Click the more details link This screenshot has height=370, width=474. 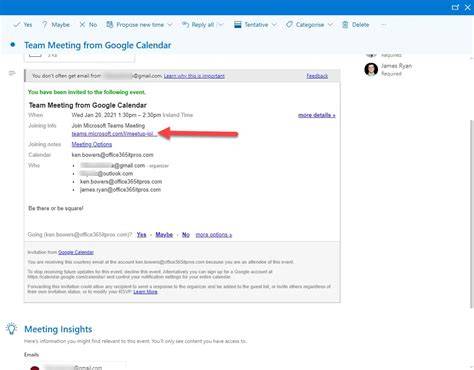tap(317, 115)
